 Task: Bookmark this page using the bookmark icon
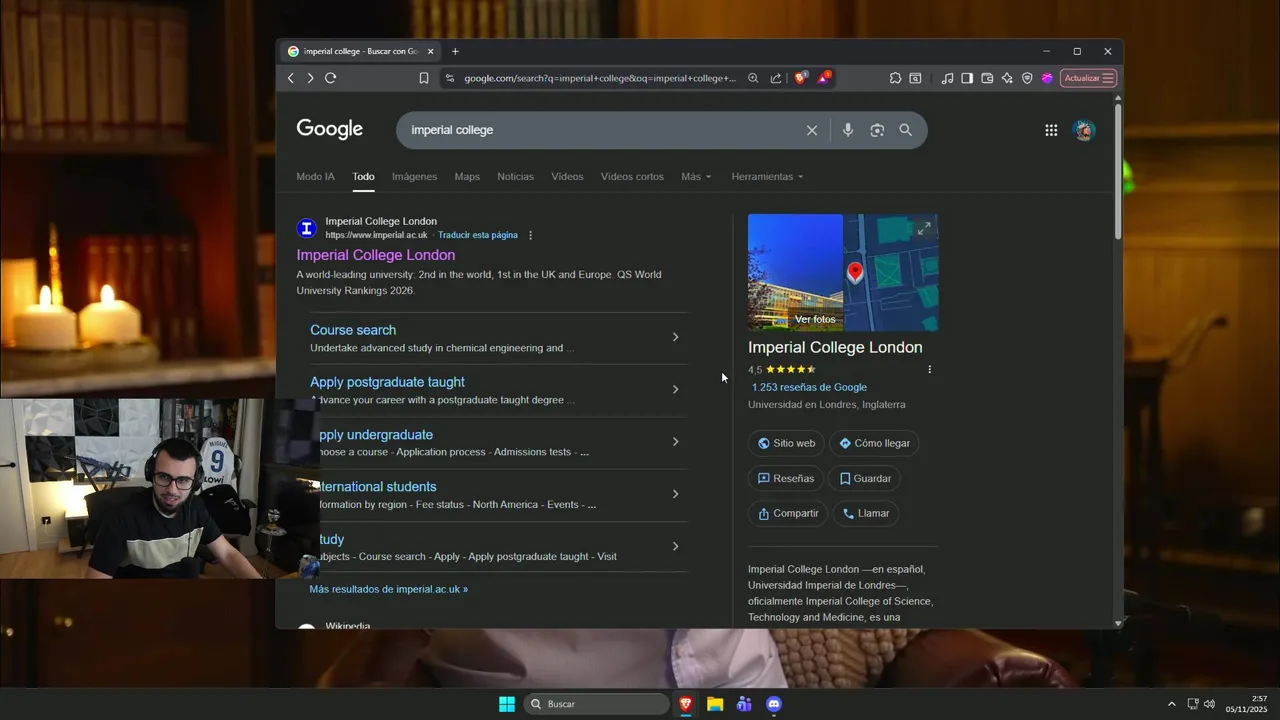pyautogui.click(x=424, y=78)
